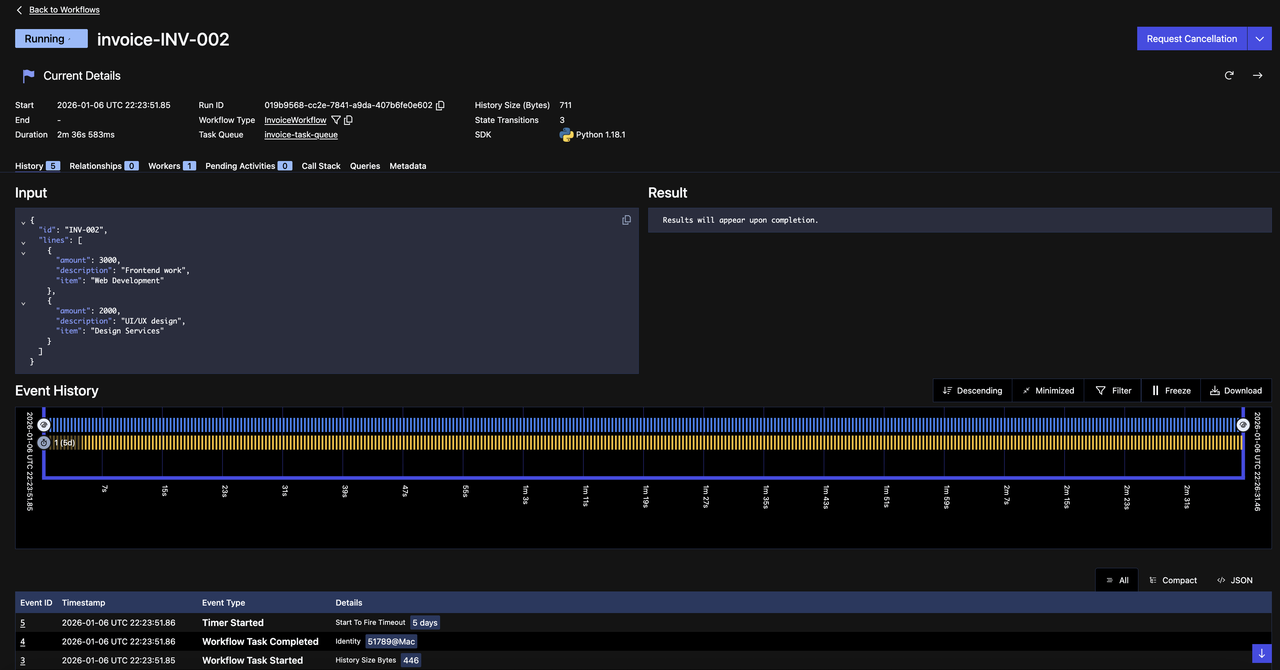Freeze the event history updates
Viewport: 1280px width, 670px height.
tap(1171, 391)
